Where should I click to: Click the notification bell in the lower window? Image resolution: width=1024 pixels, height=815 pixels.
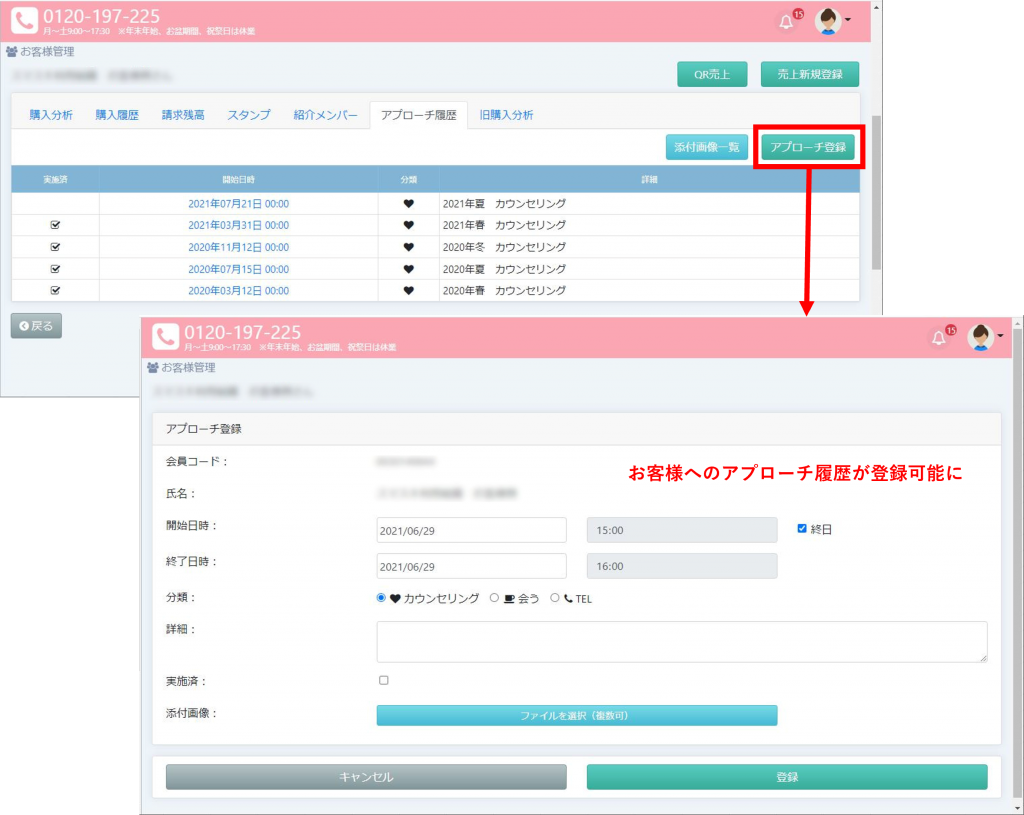(x=939, y=338)
